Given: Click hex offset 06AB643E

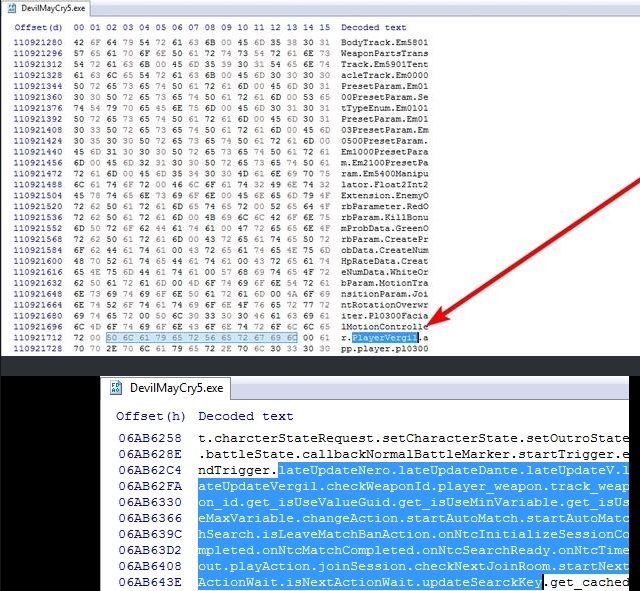Looking at the screenshot, I should 150,582.
